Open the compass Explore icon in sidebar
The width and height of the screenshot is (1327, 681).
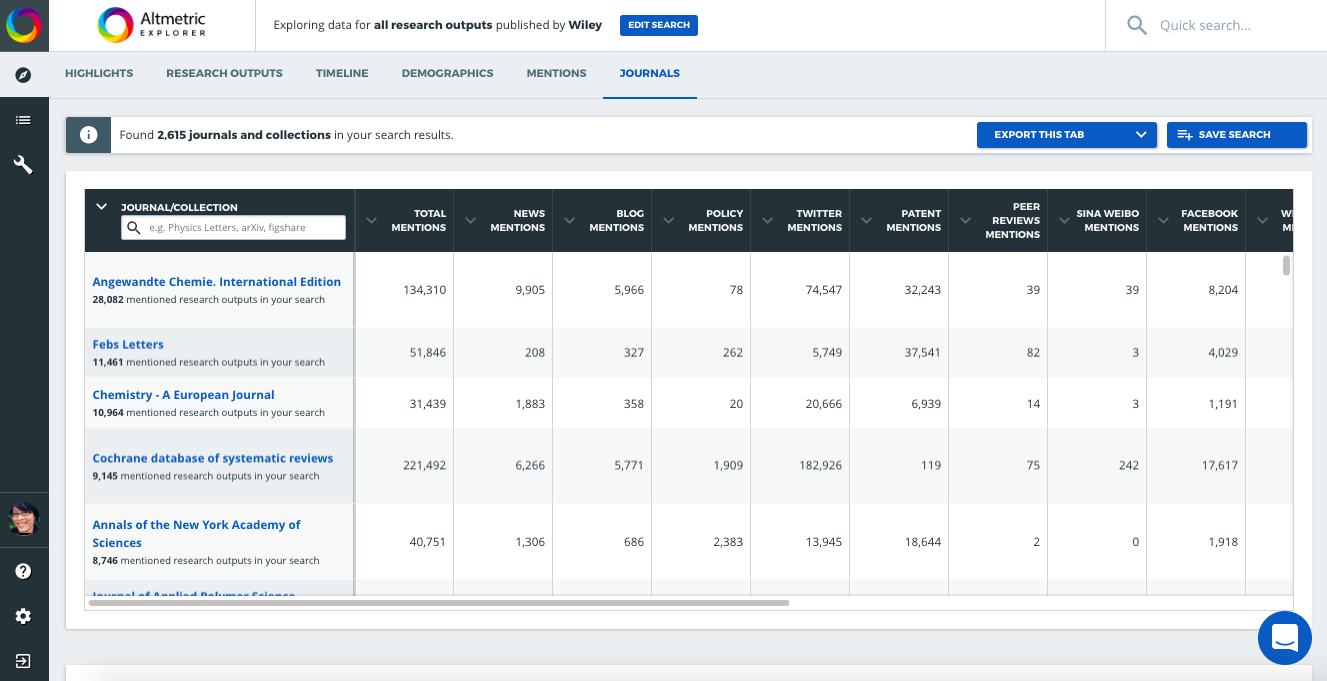click(x=23, y=75)
